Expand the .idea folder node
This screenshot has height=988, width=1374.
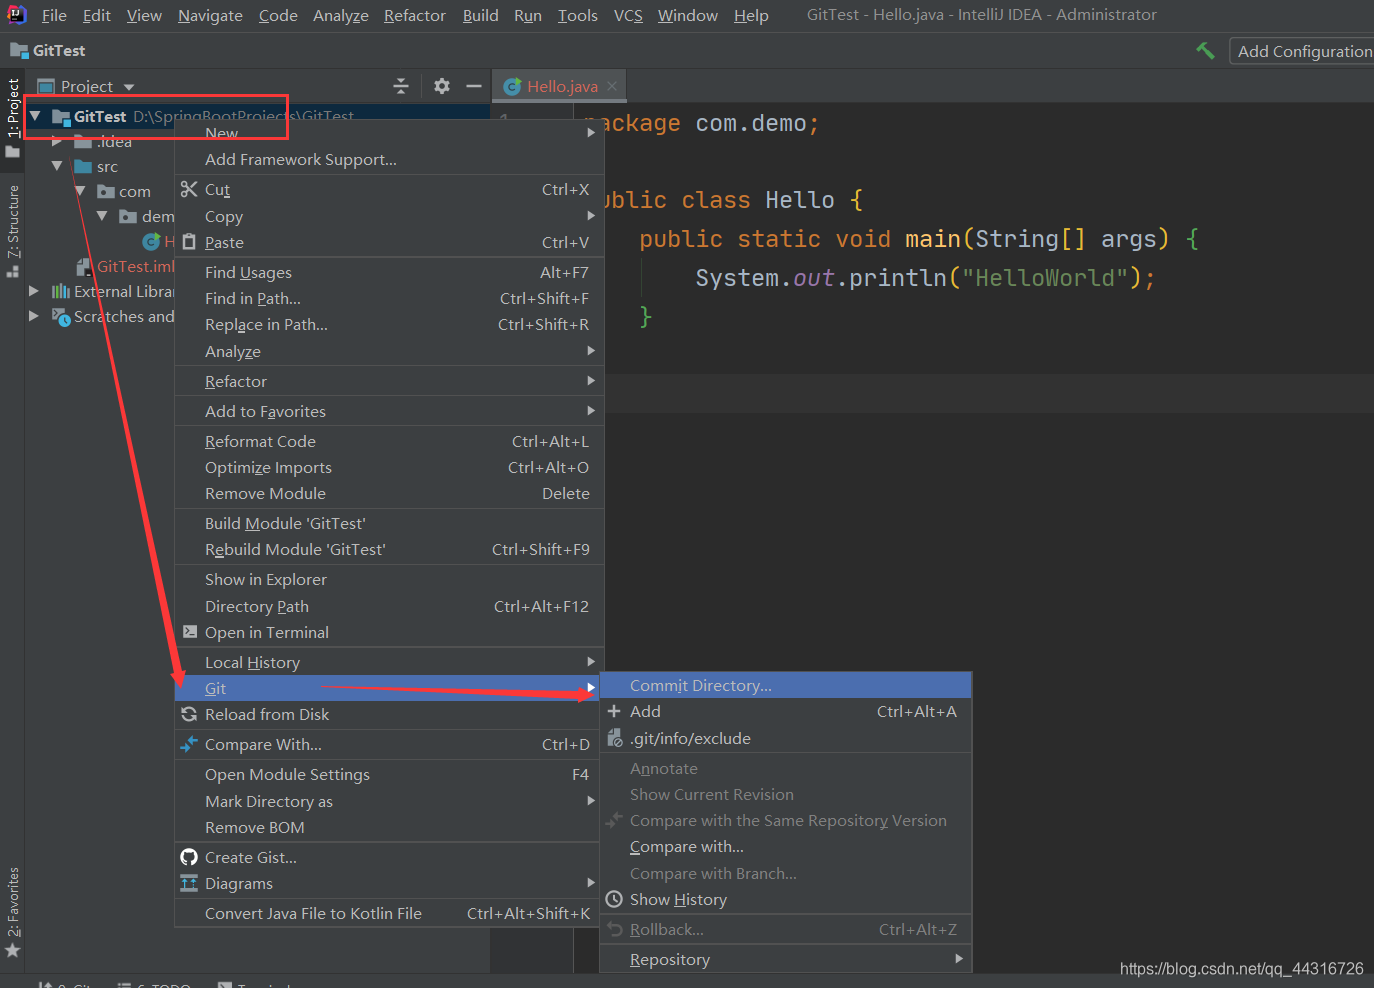coord(57,141)
